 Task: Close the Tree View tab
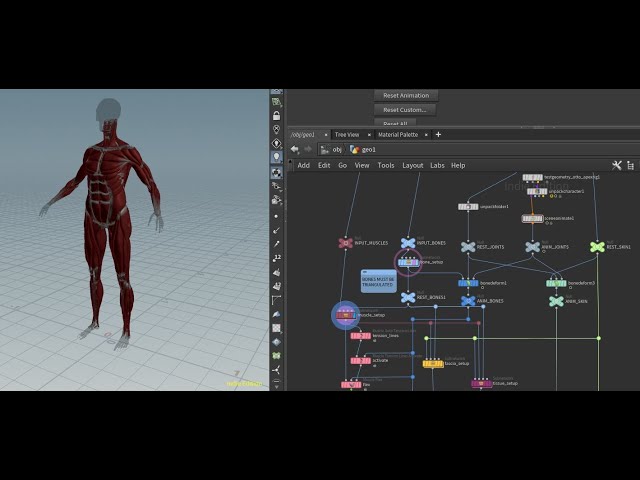coord(369,135)
